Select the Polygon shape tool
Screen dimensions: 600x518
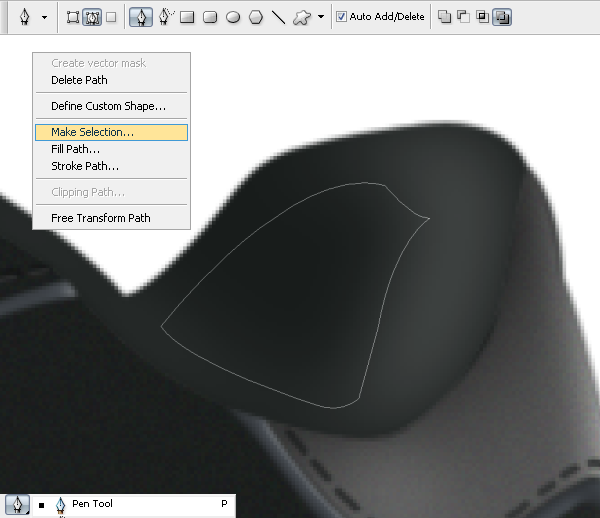coord(256,17)
